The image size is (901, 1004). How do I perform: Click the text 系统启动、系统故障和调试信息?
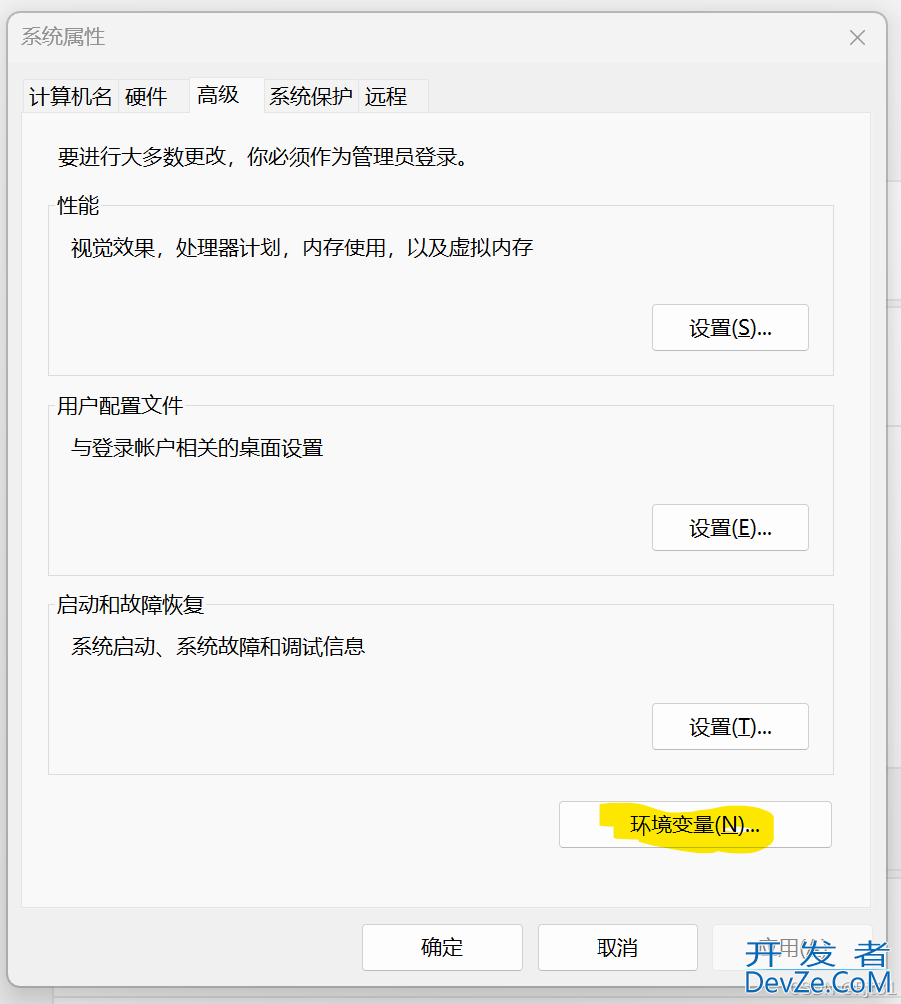coord(218,647)
